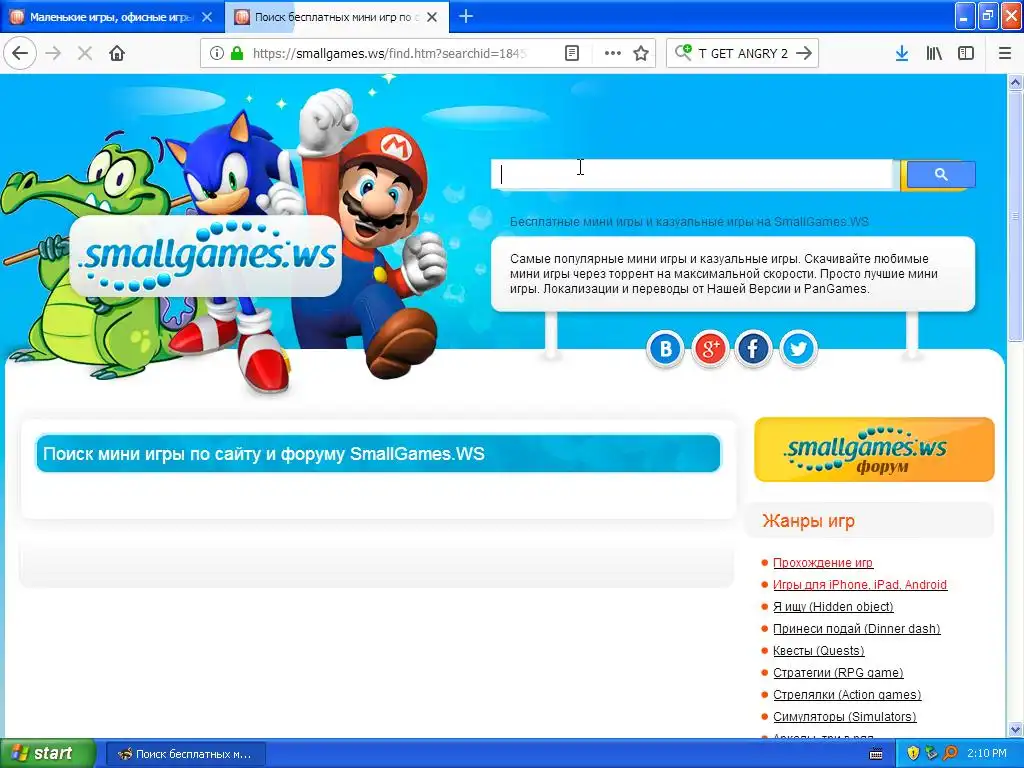1024x768 pixels.
Task: Show the sidebar panel
Action: coord(966,53)
